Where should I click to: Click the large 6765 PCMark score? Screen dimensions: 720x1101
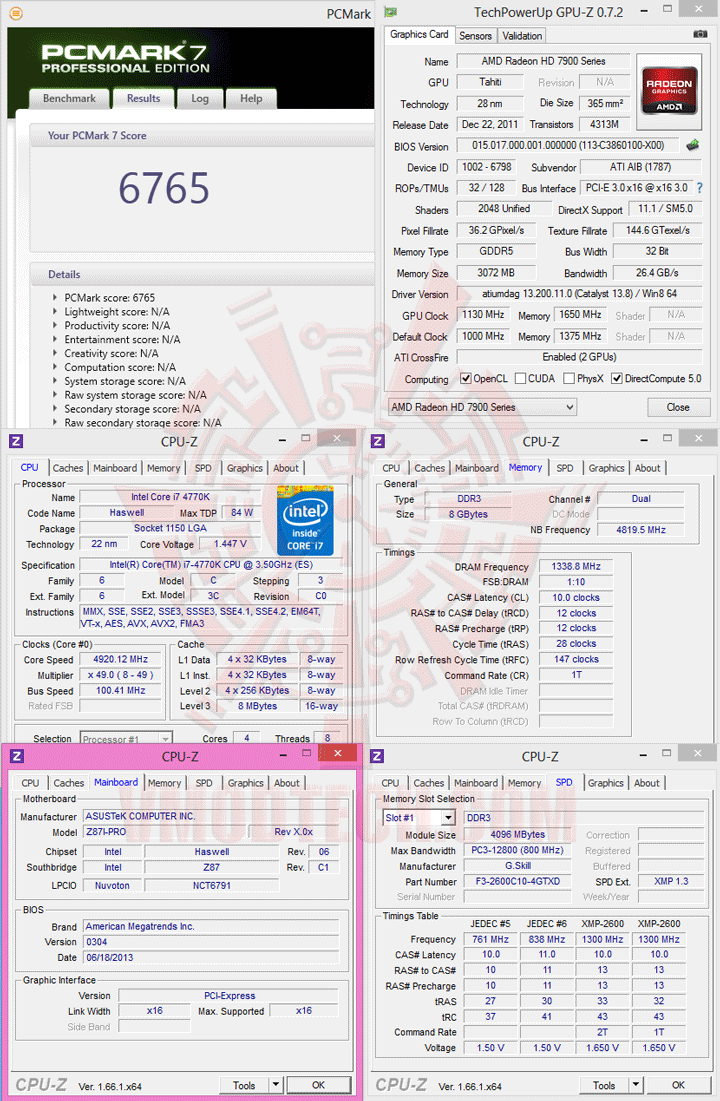[x=164, y=188]
